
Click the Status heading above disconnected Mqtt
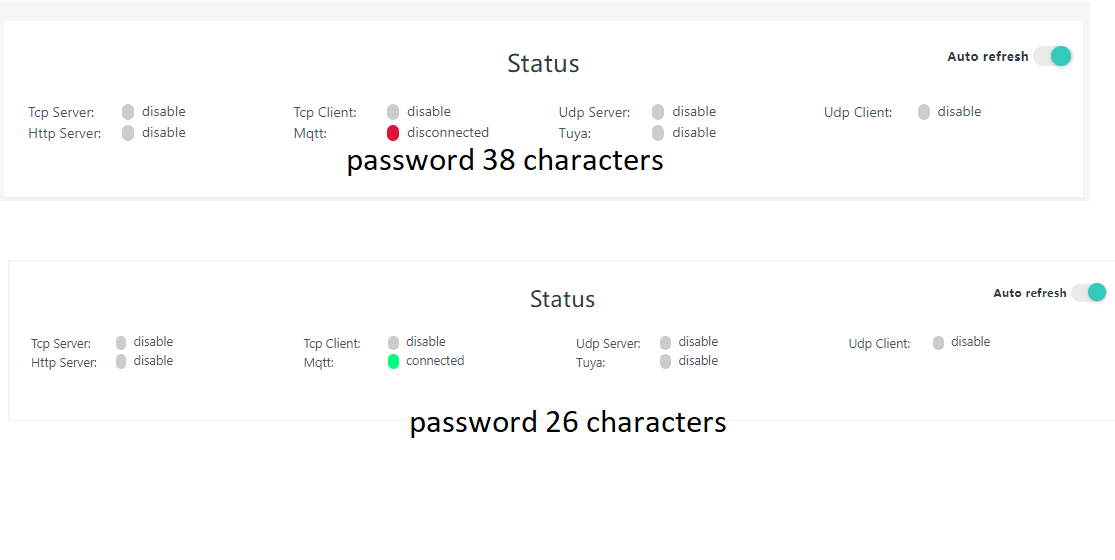(543, 64)
